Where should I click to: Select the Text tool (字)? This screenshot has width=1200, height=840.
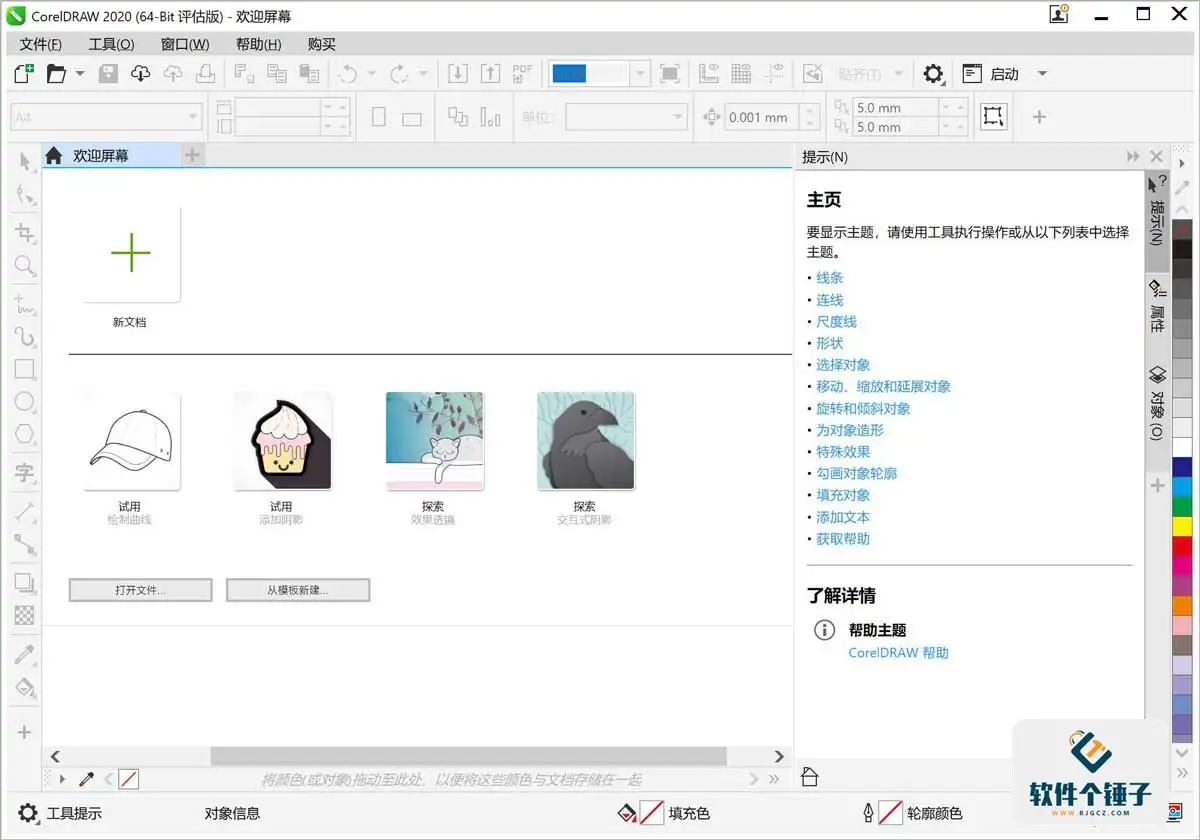25,472
